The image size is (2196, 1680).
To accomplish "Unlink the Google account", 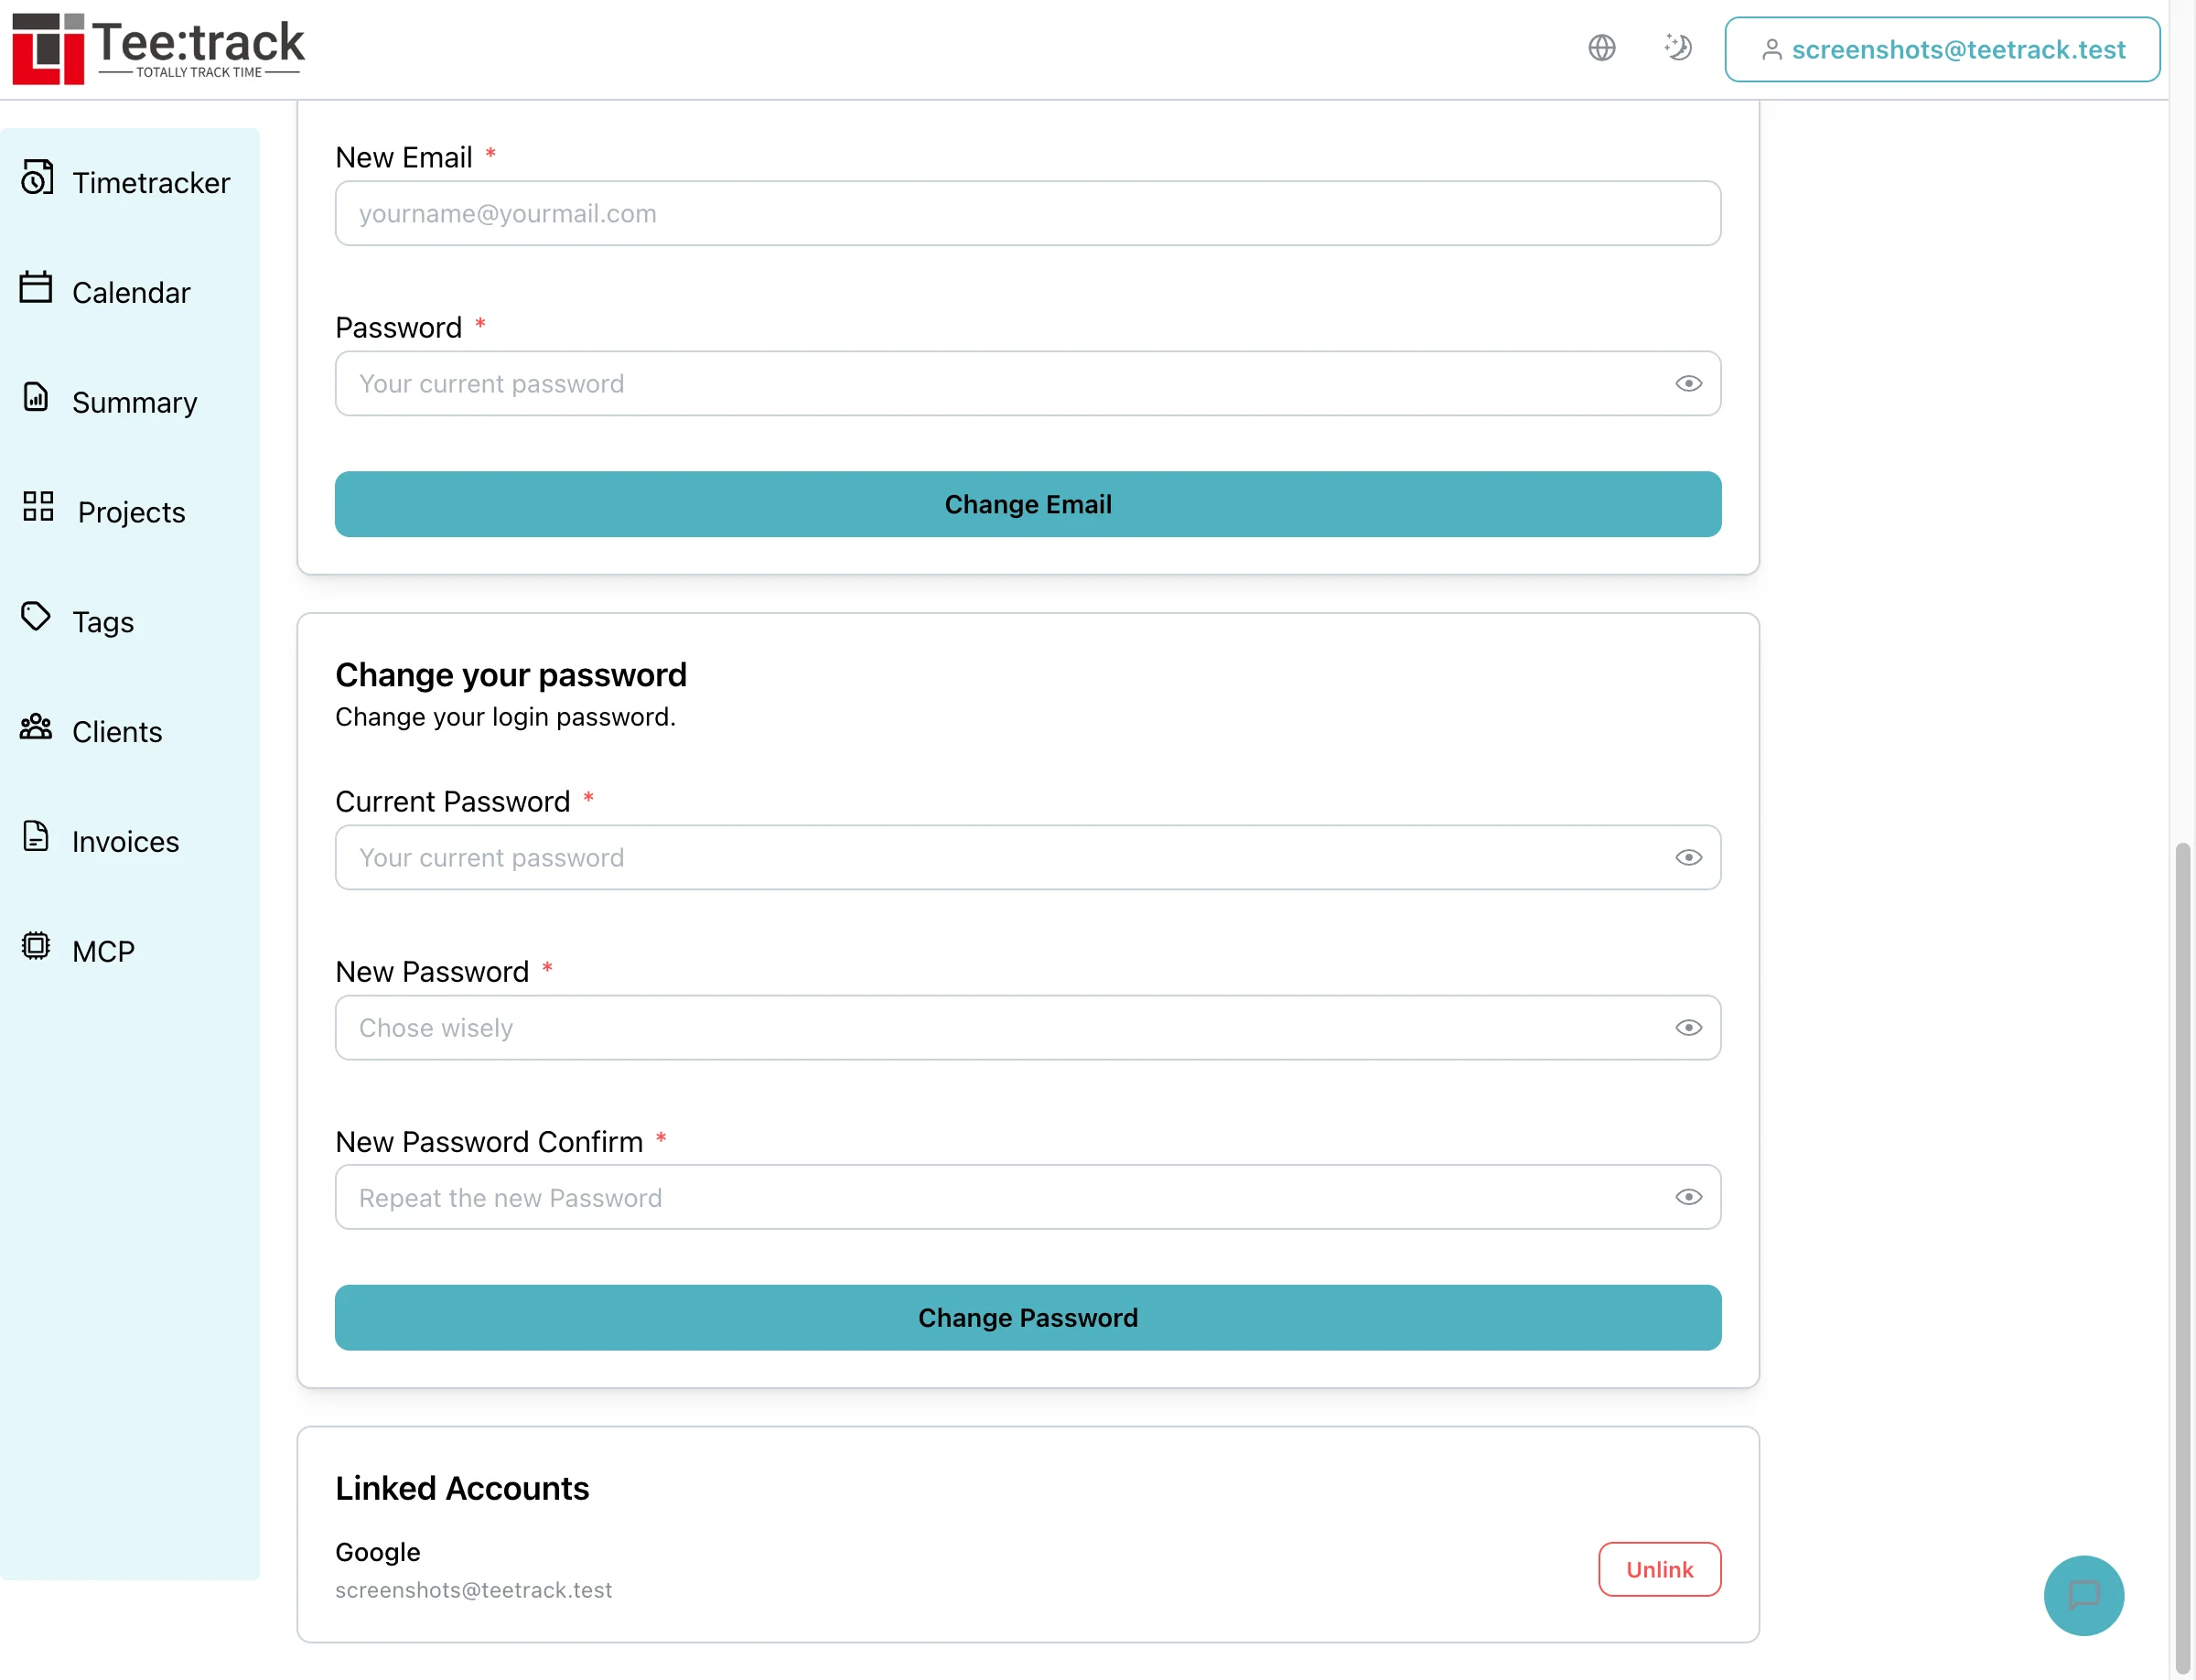I will (1659, 1569).
